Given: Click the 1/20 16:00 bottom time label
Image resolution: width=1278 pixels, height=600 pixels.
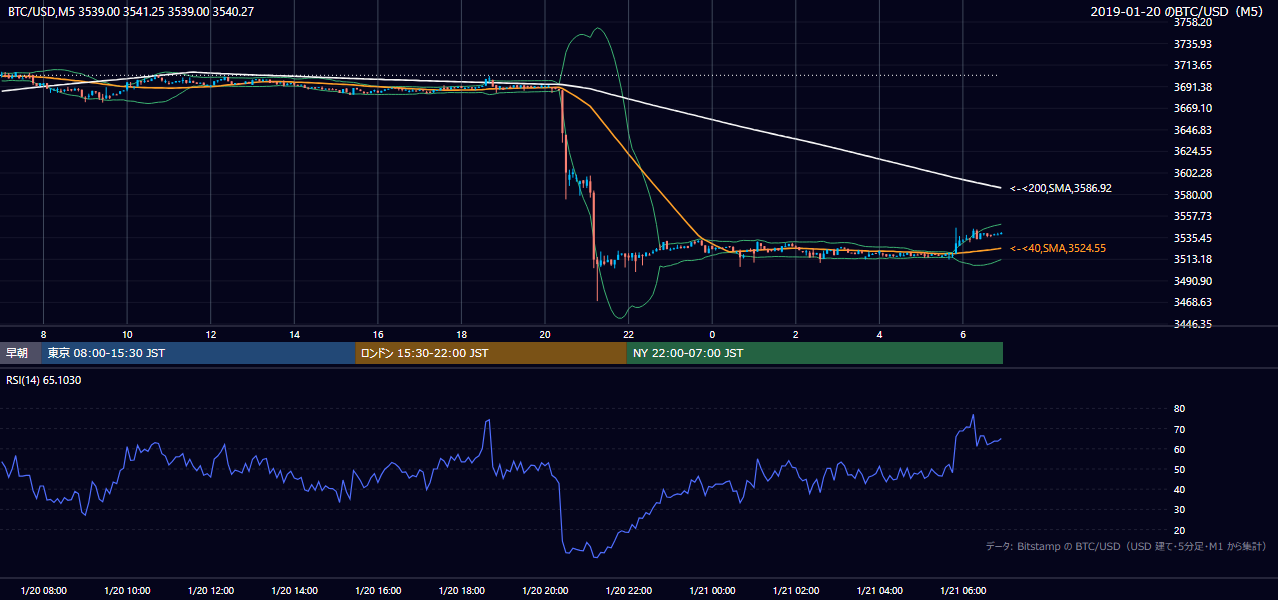Looking at the screenshot, I should click(378, 591).
